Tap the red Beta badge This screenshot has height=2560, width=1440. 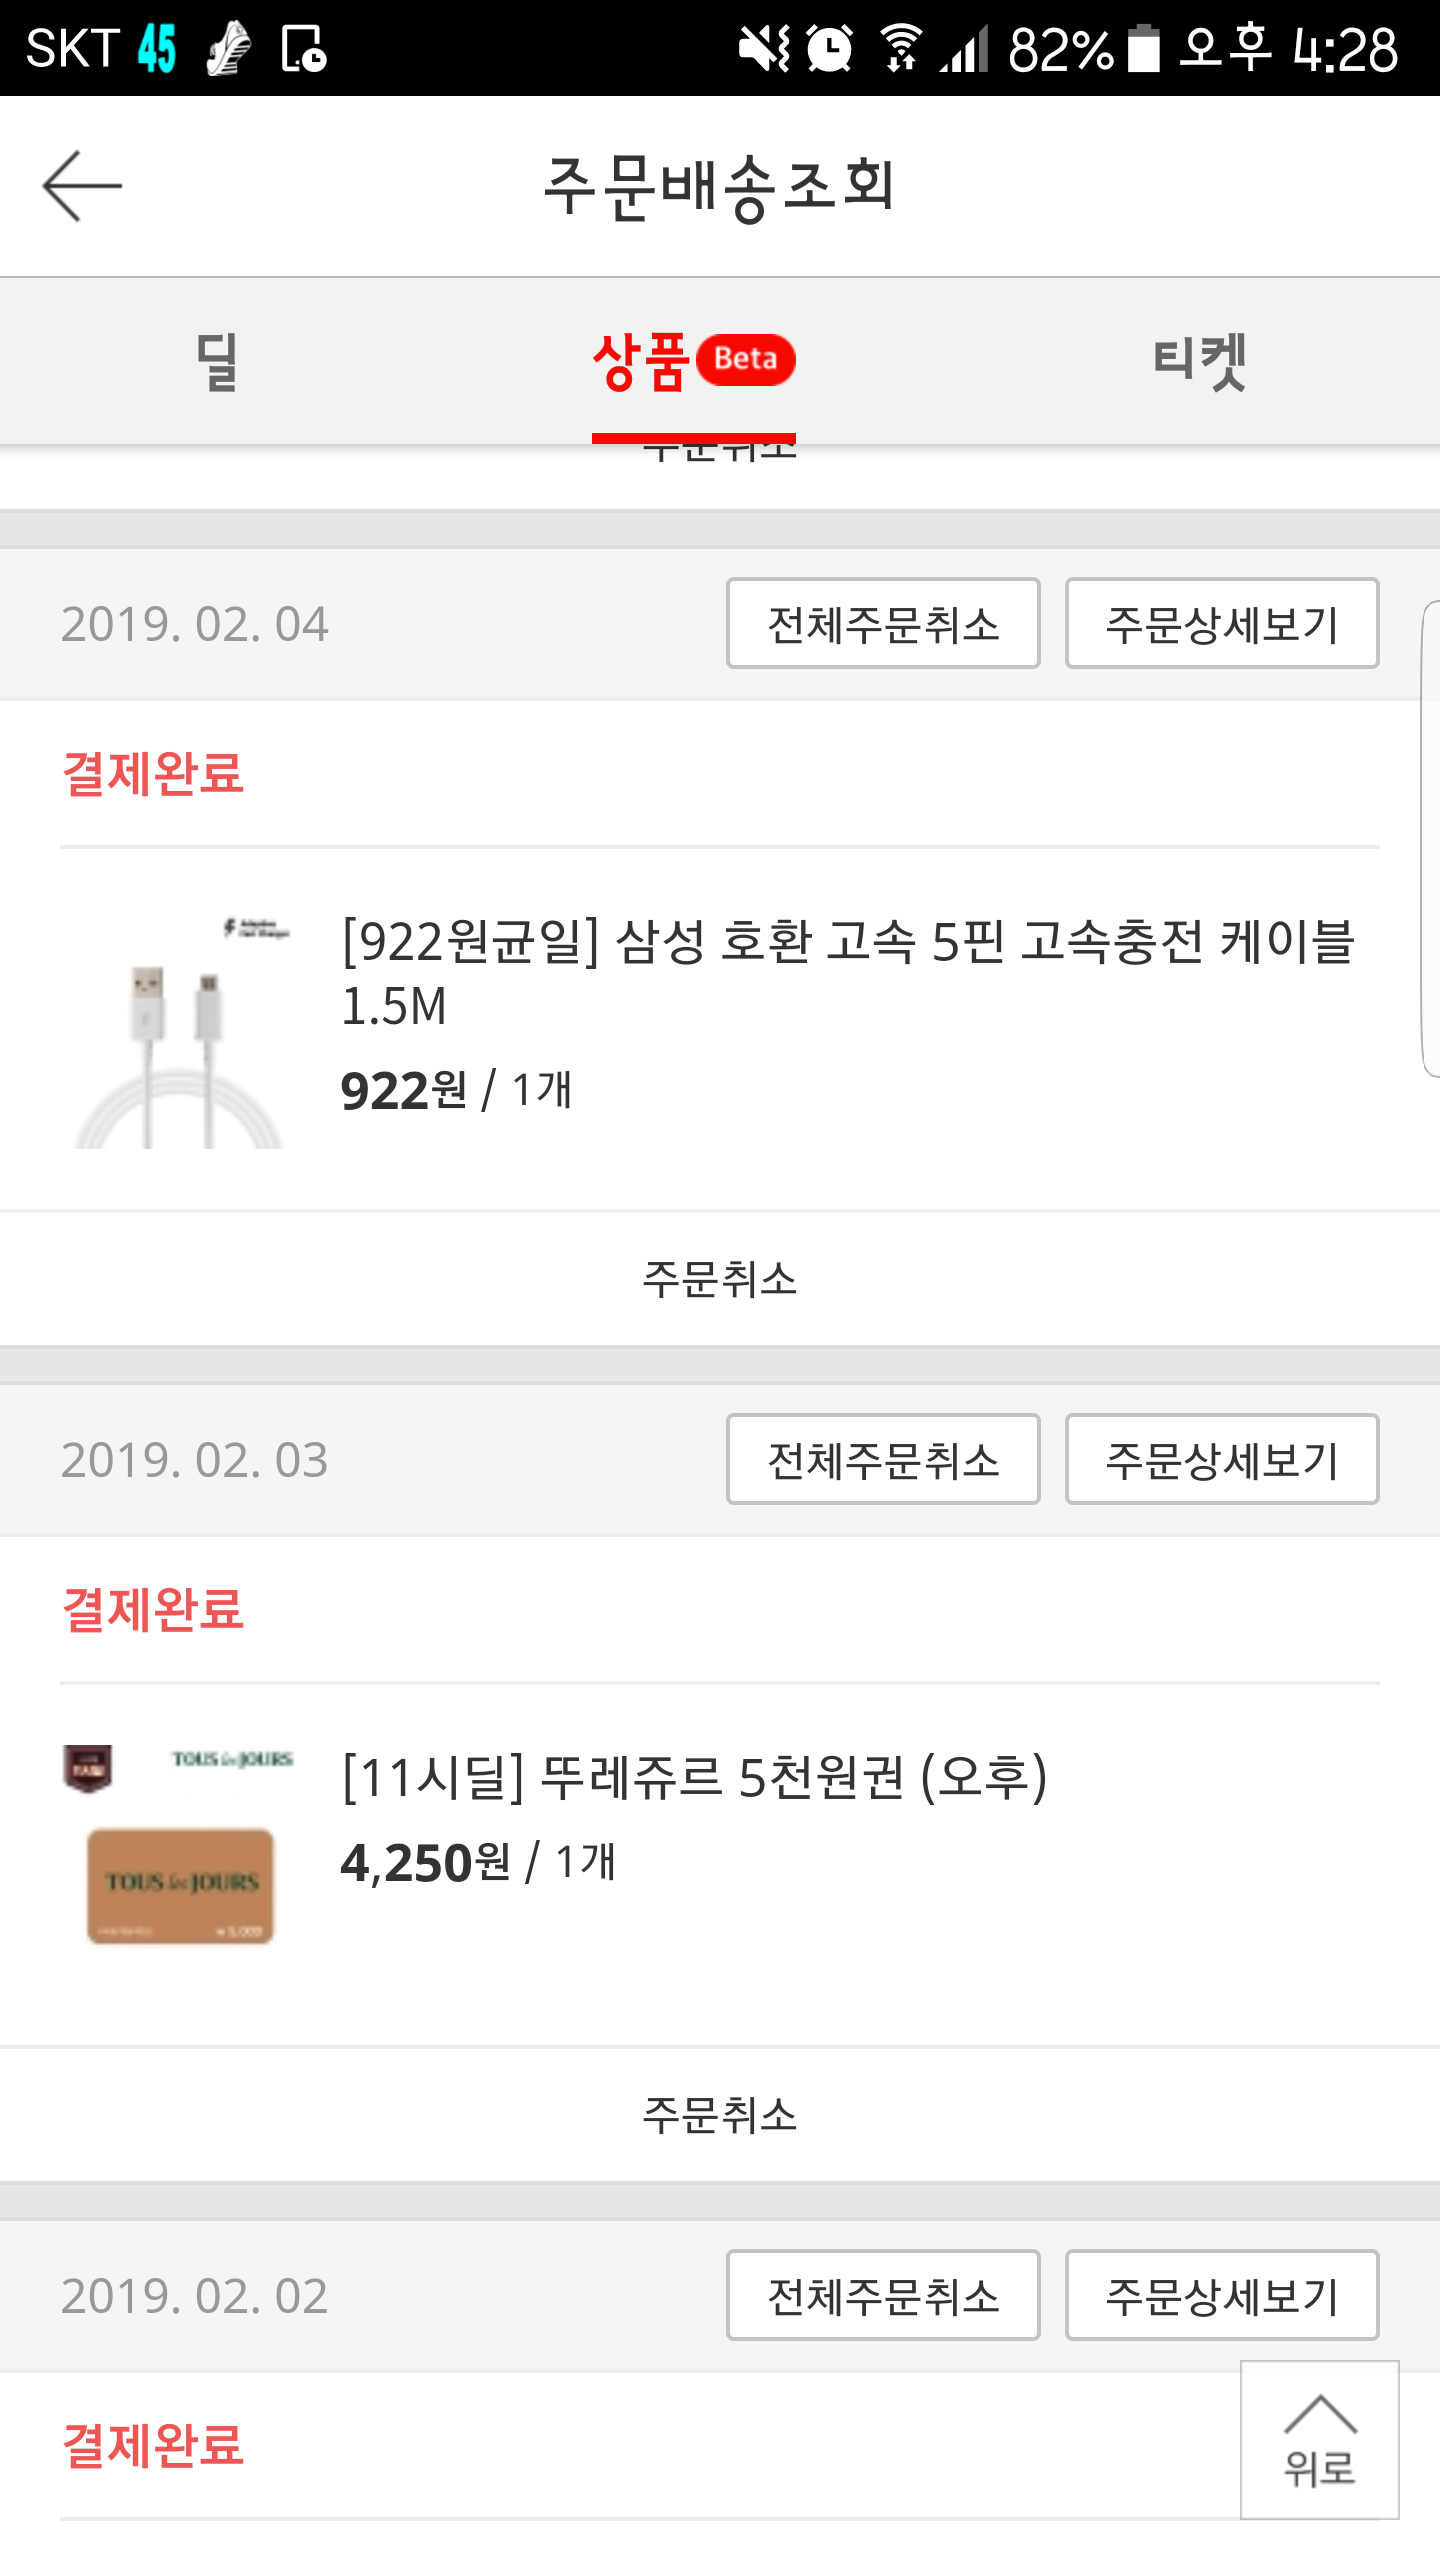745,359
